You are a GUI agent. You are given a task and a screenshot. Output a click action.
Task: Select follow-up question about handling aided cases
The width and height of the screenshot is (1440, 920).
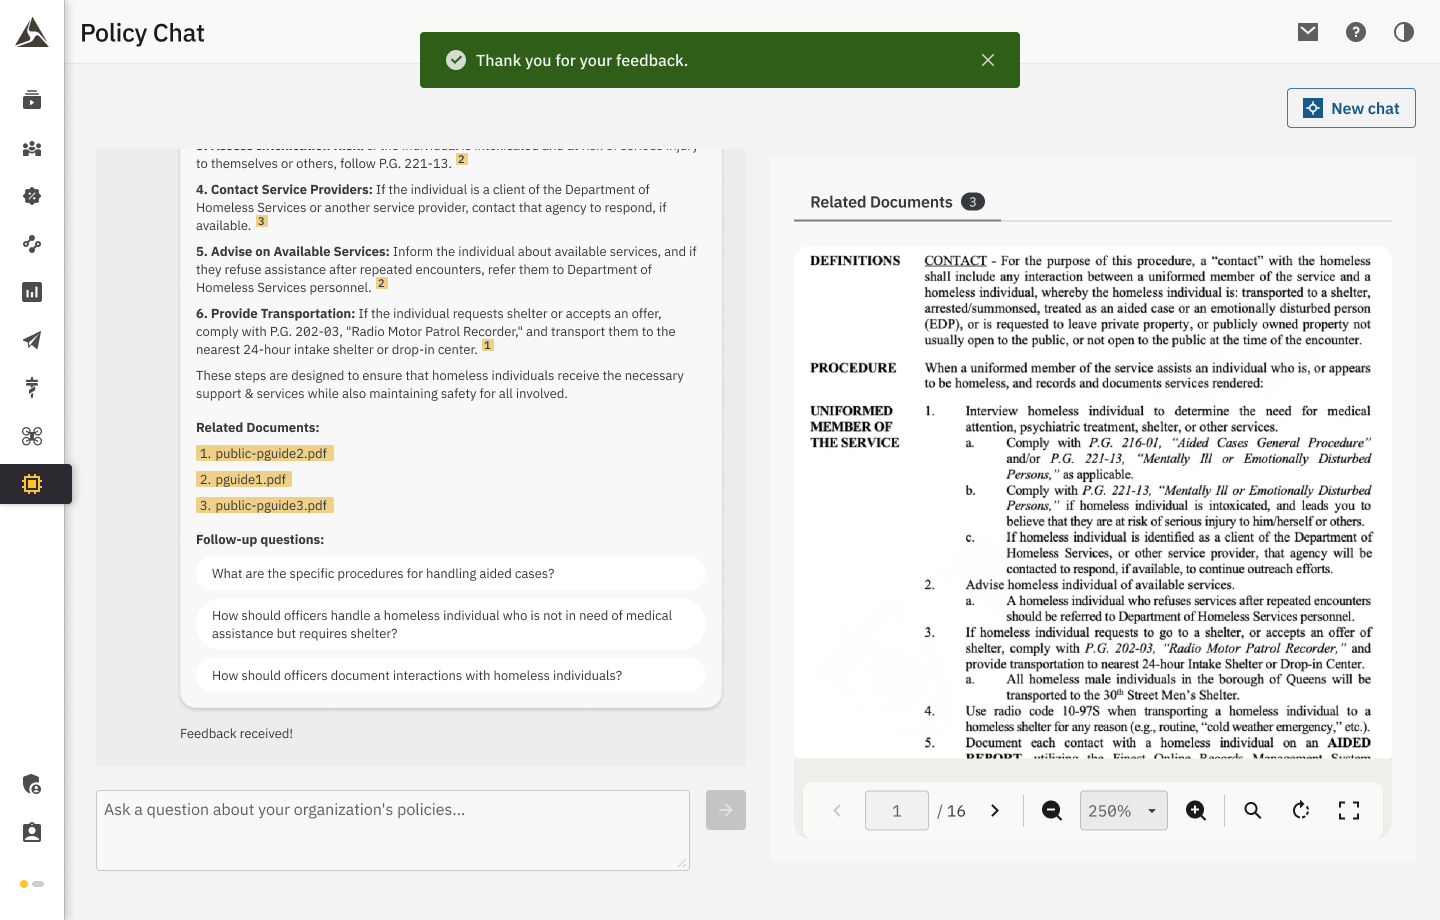click(x=452, y=572)
